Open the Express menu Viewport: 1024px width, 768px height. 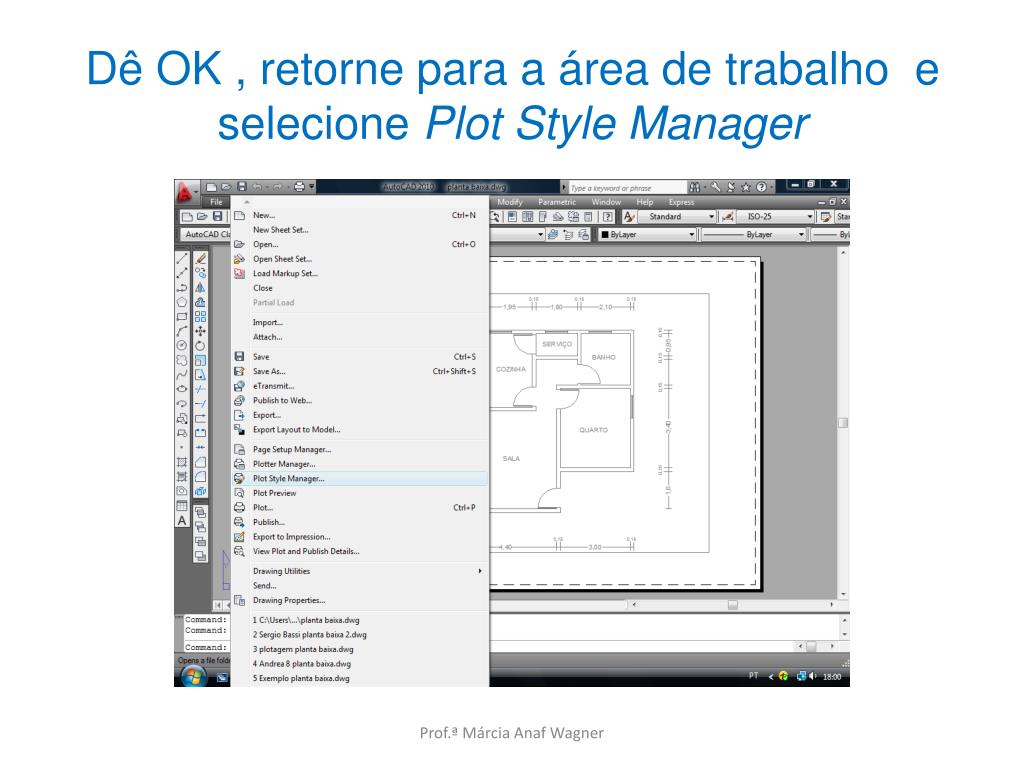[681, 202]
